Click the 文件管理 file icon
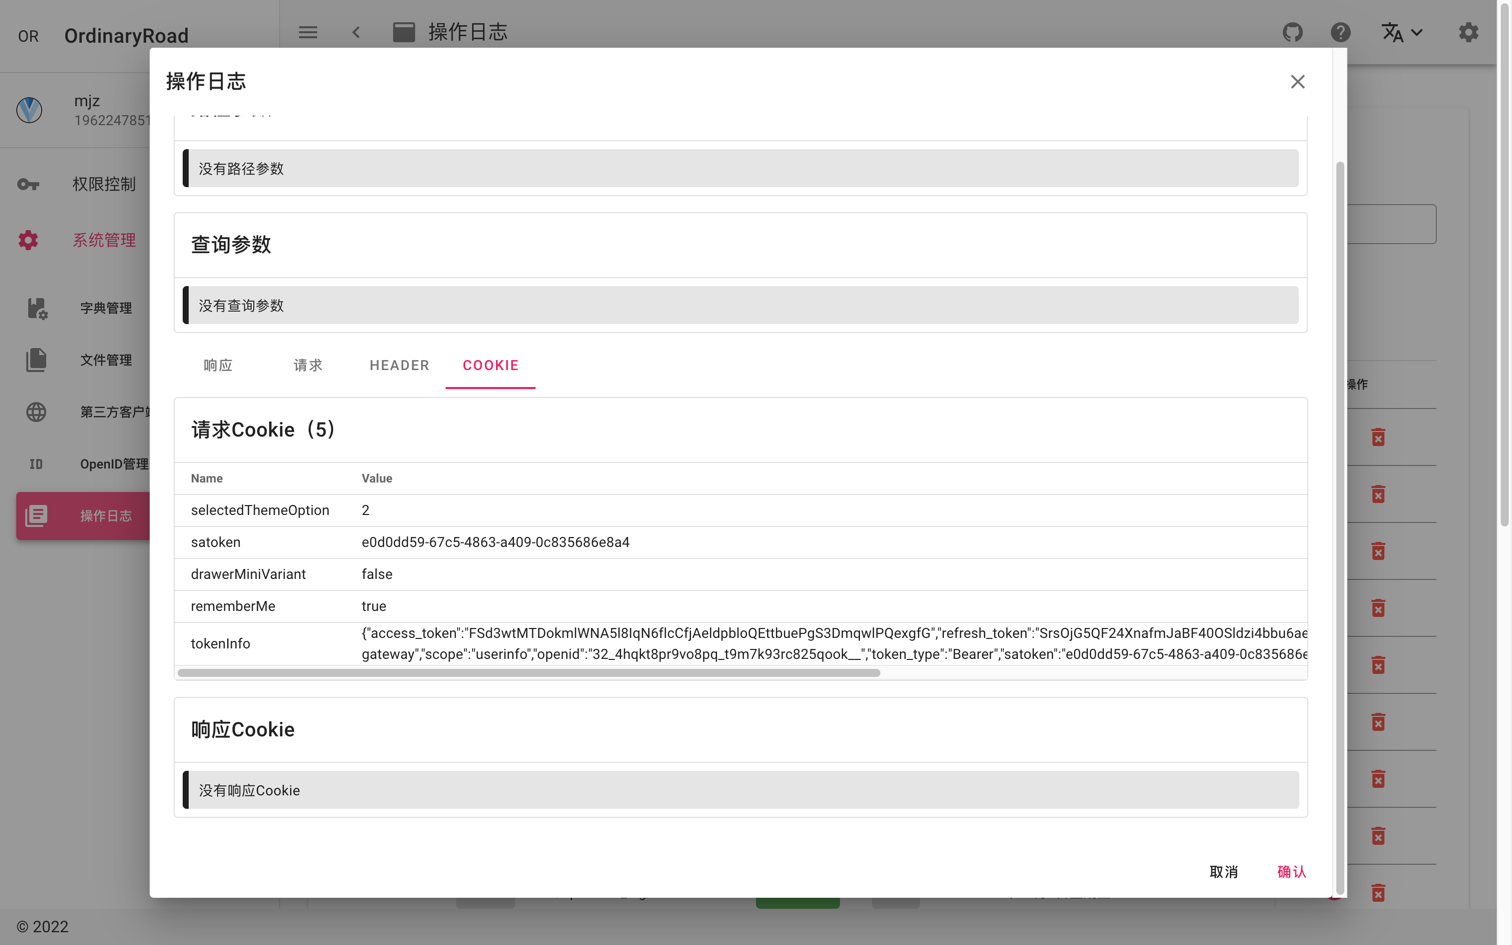1512x945 pixels. pos(36,360)
